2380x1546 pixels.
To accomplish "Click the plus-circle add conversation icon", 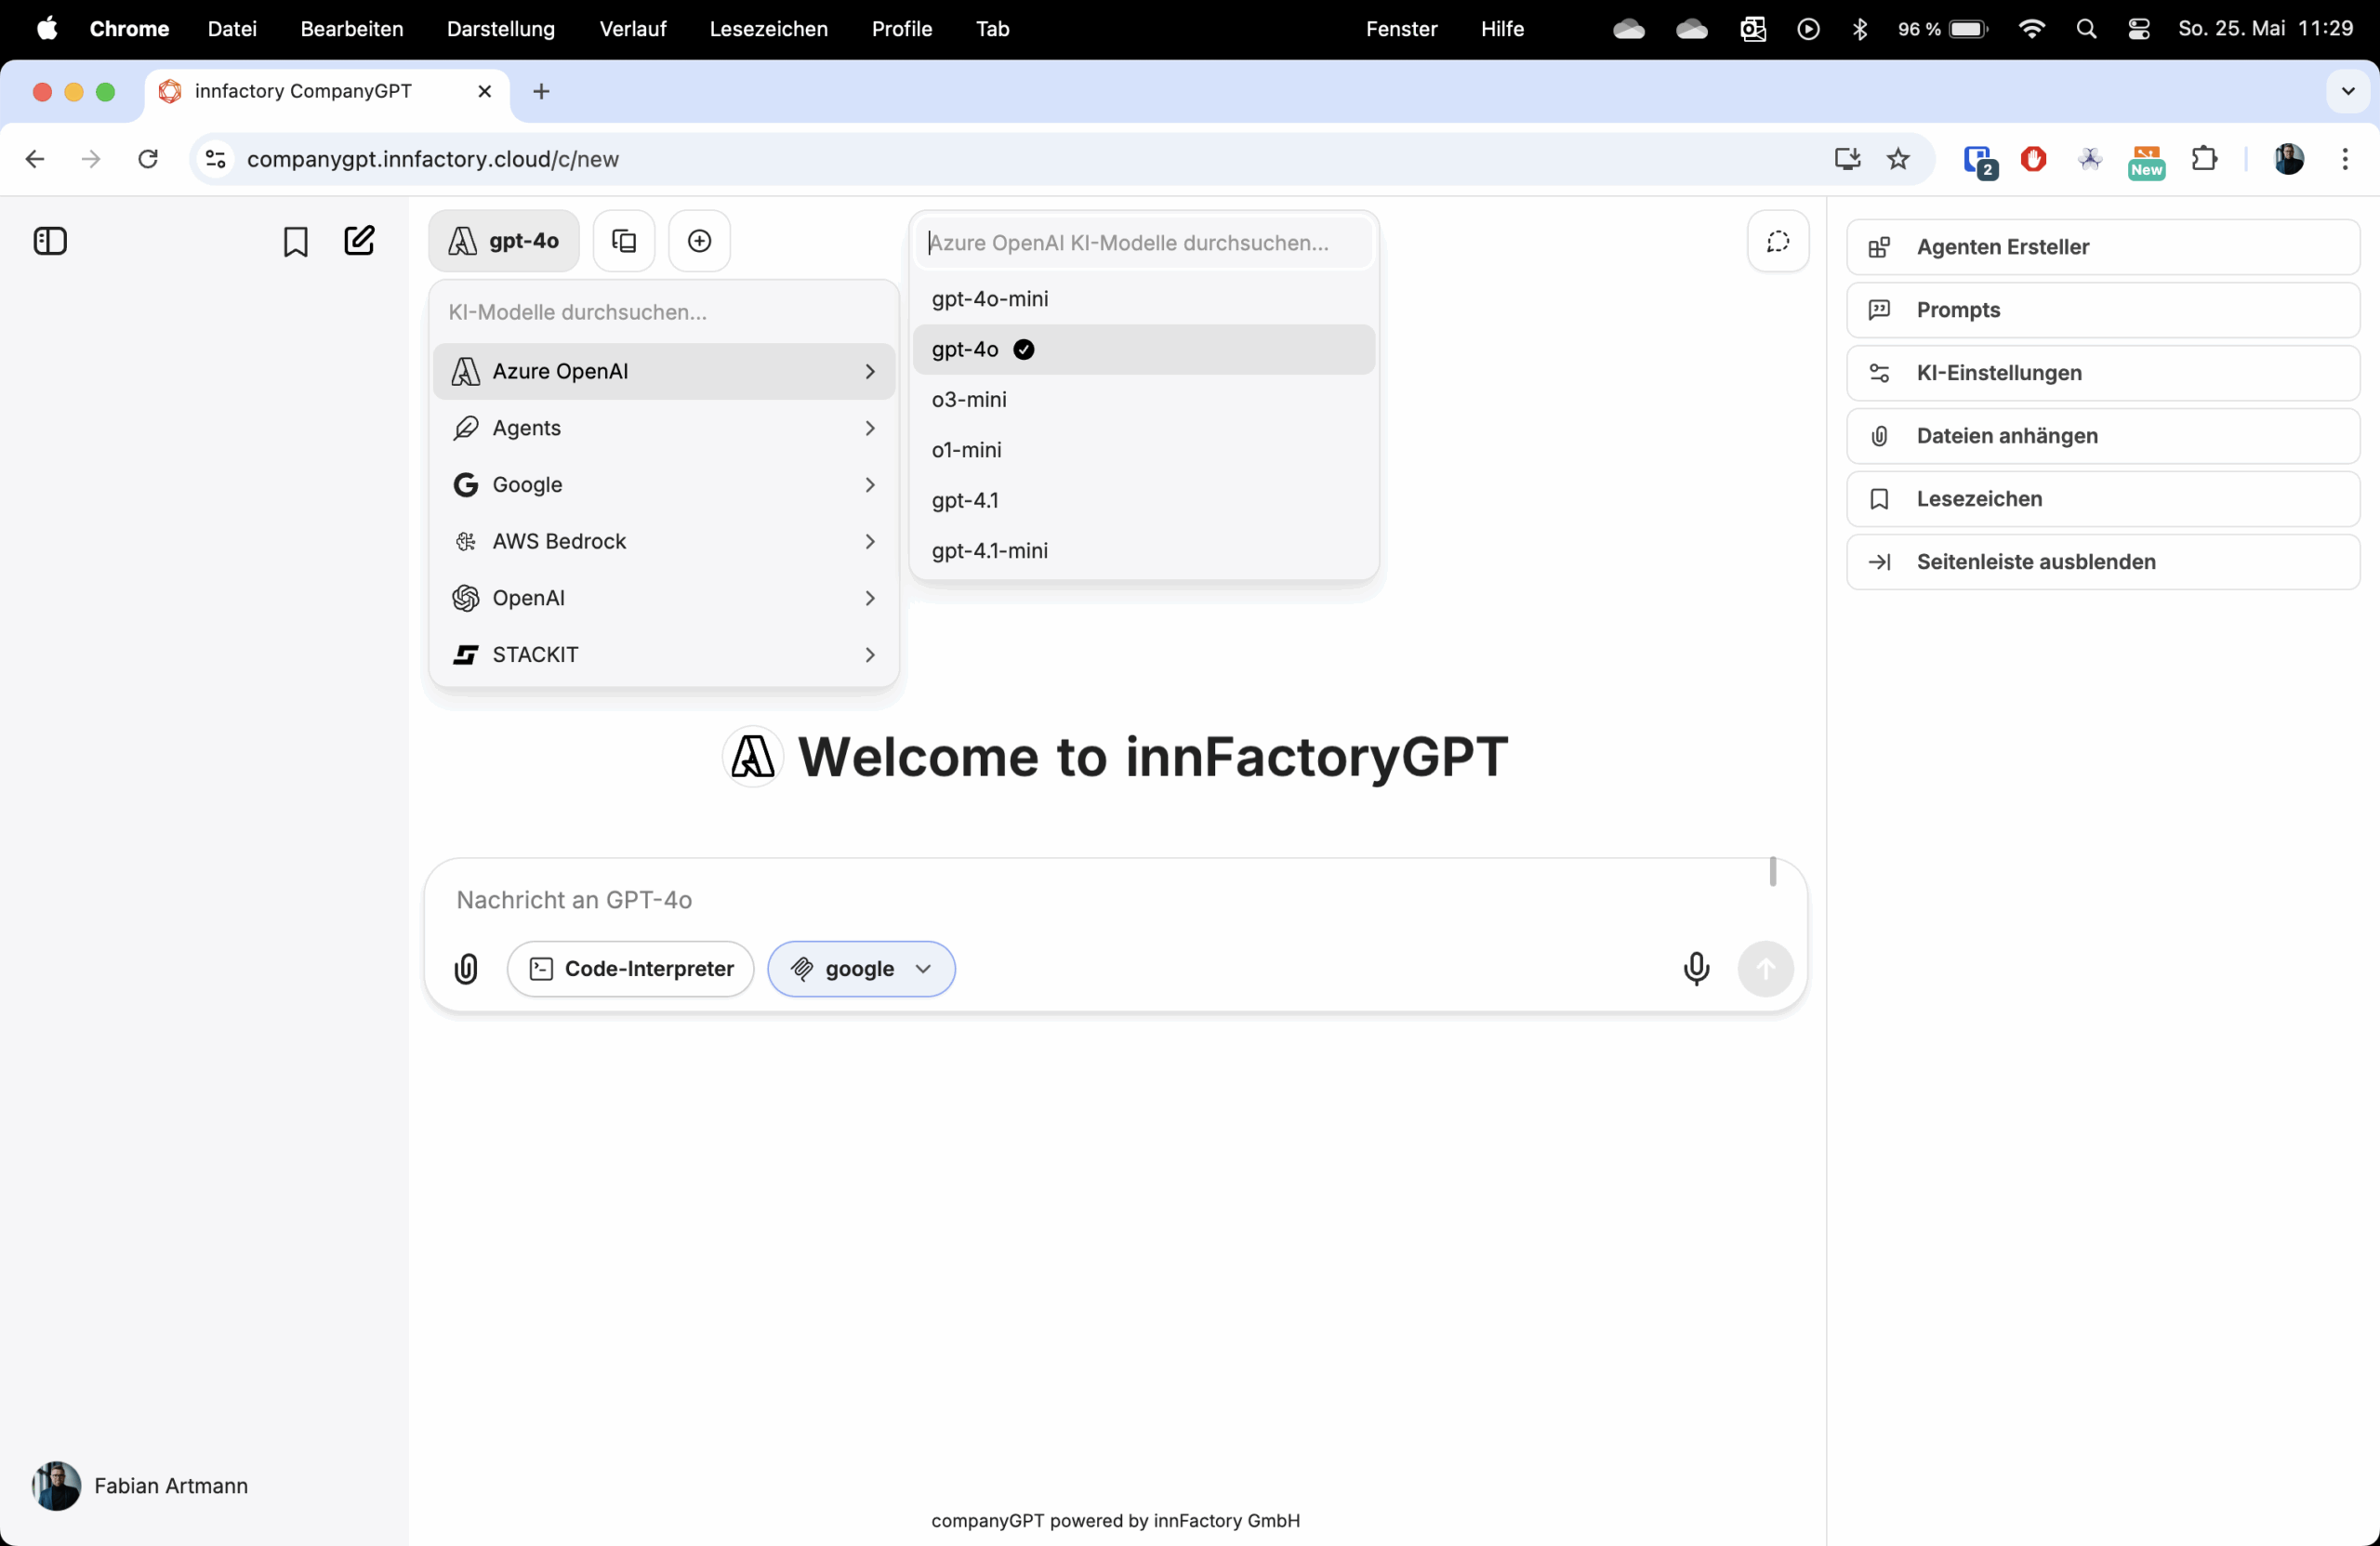I will point(700,241).
